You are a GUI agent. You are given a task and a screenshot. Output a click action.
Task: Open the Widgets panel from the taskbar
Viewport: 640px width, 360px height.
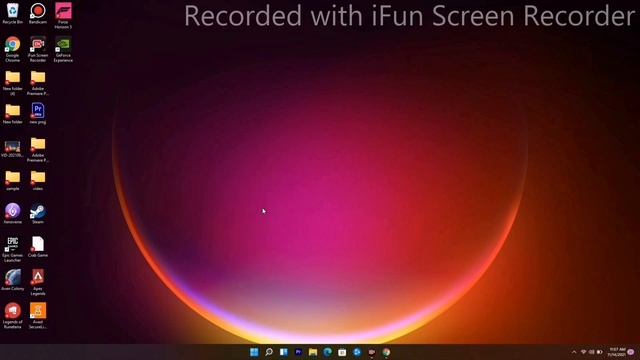click(284, 352)
